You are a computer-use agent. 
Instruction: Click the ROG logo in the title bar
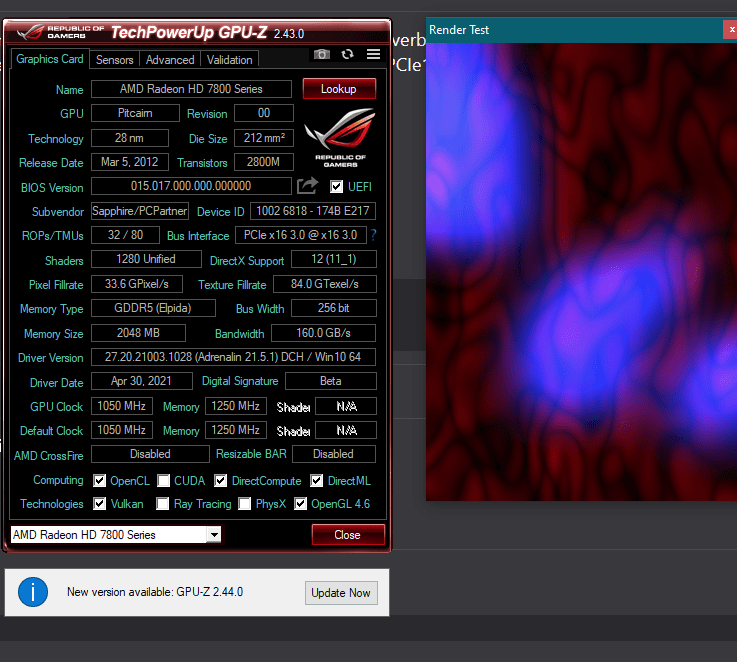point(31,32)
